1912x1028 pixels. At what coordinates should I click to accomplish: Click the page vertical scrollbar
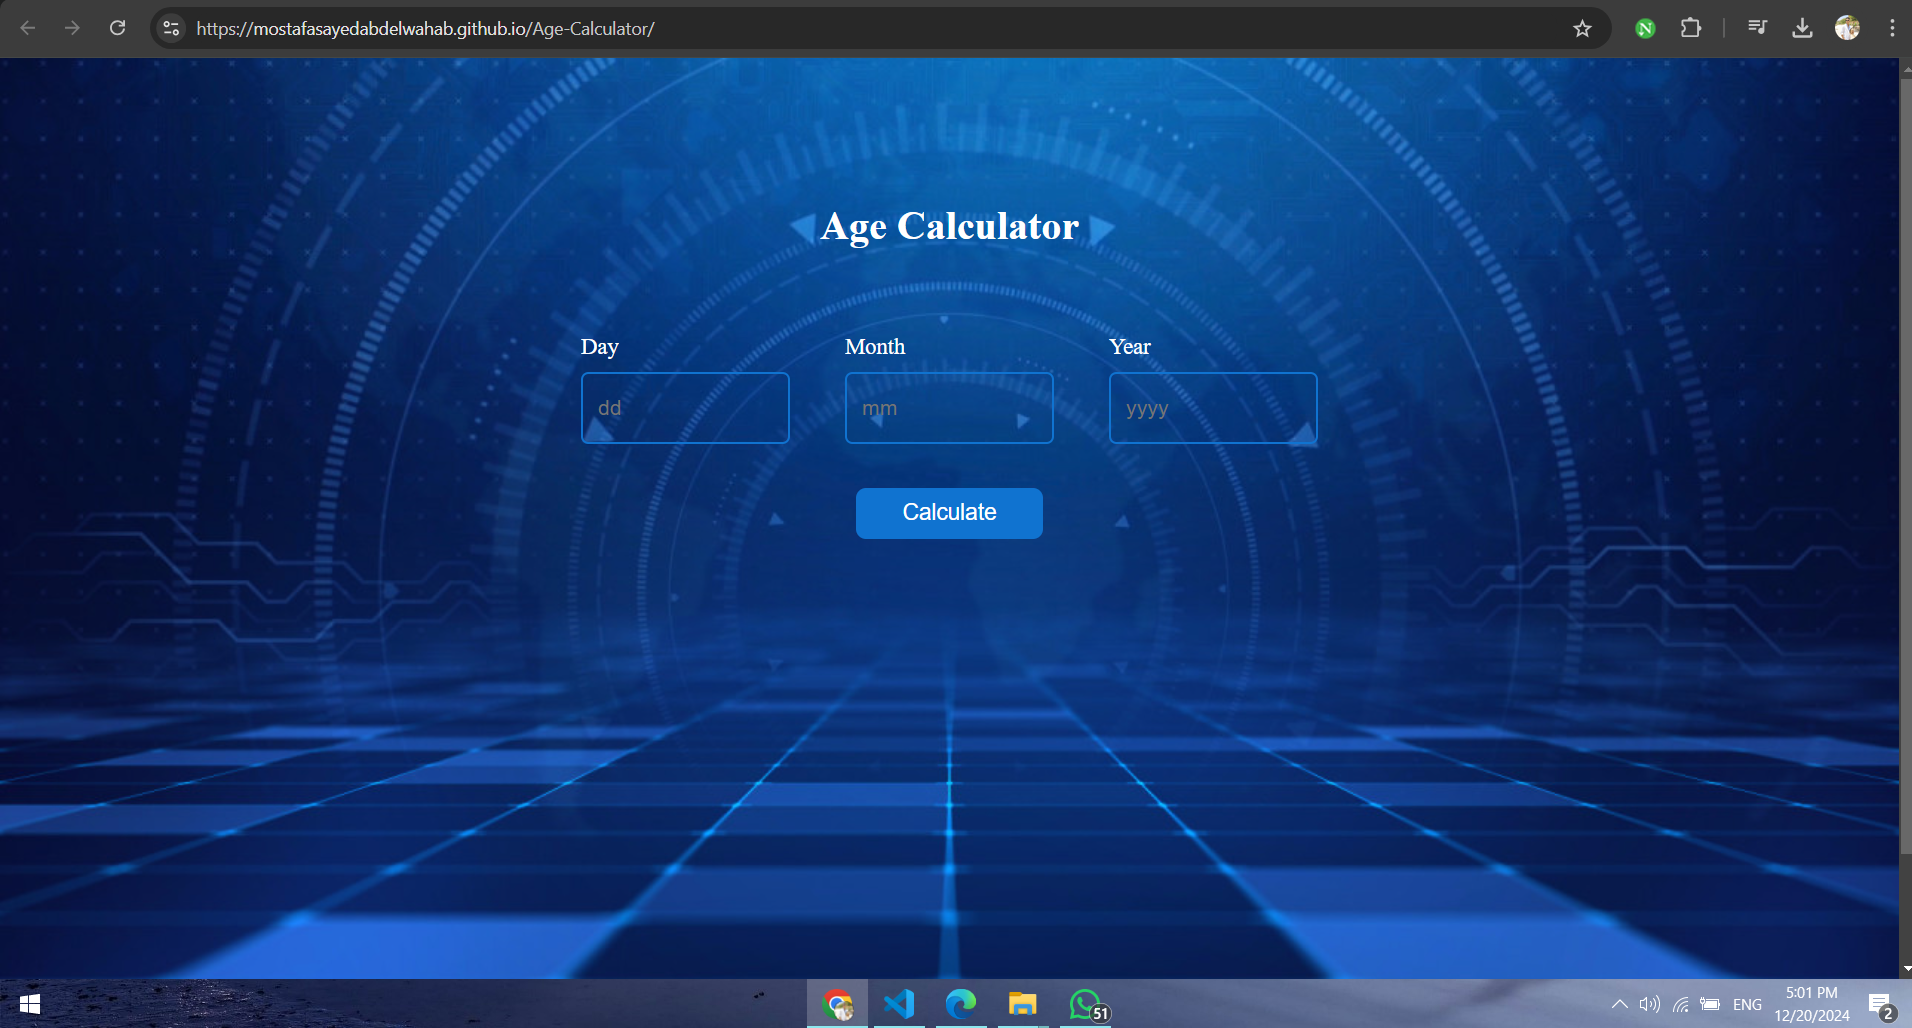pyautogui.click(x=1905, y=465)
